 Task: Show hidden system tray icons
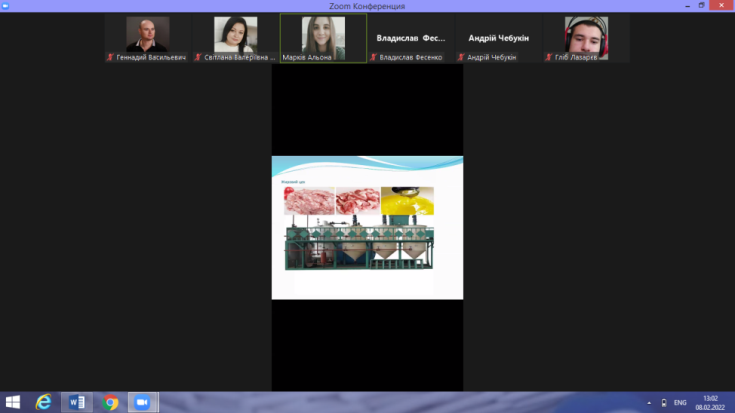(x=649, y=403)
